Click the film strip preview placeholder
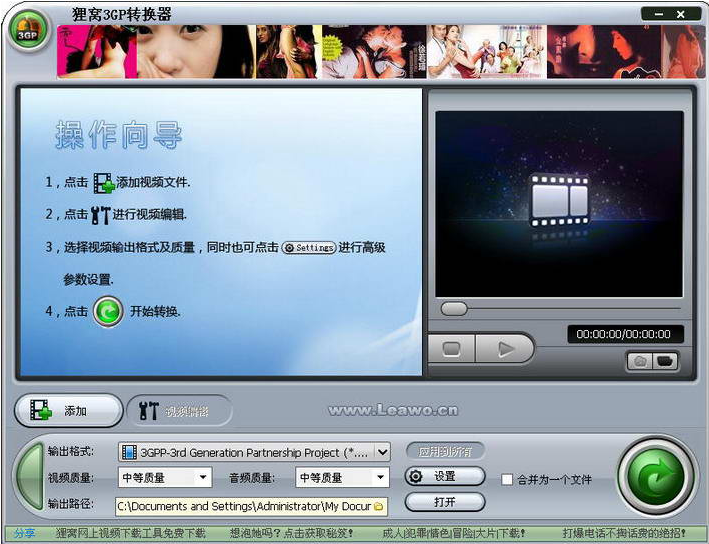Image resolution: width=709 pixels, height=544 pixels. click(x=560, y=200)
